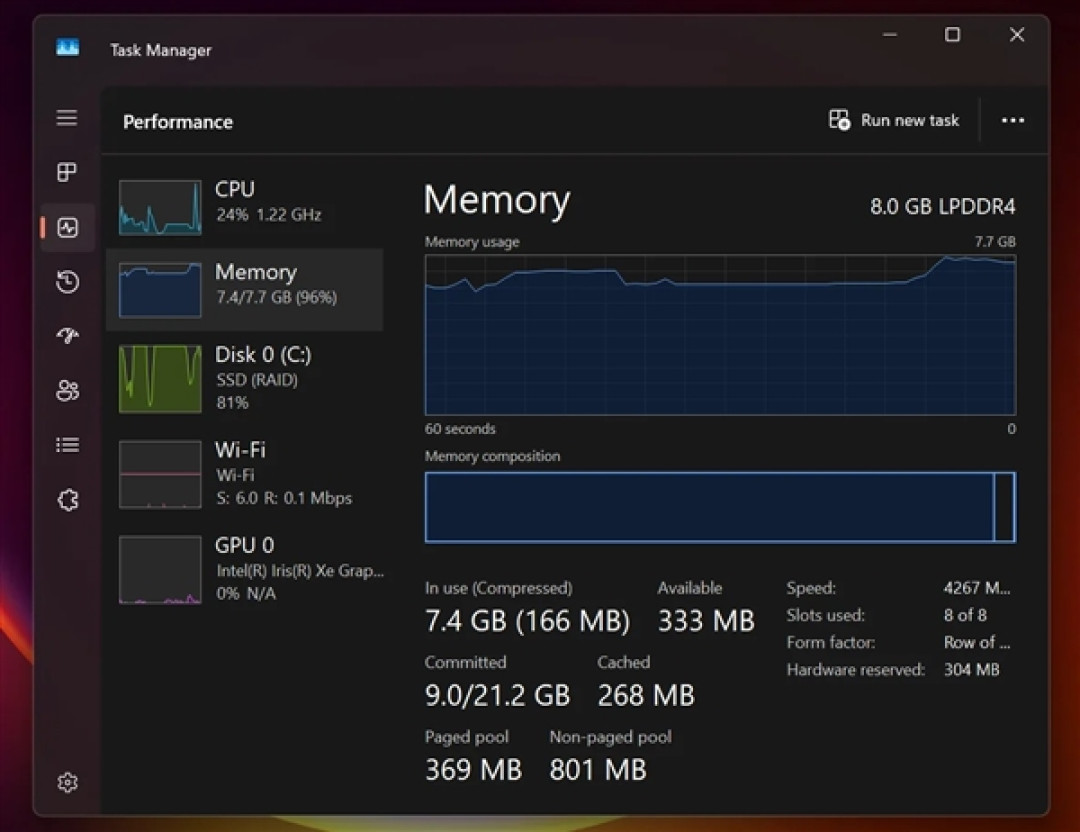
Task: Click Available value 333 MB
Action: coord(706,621)
